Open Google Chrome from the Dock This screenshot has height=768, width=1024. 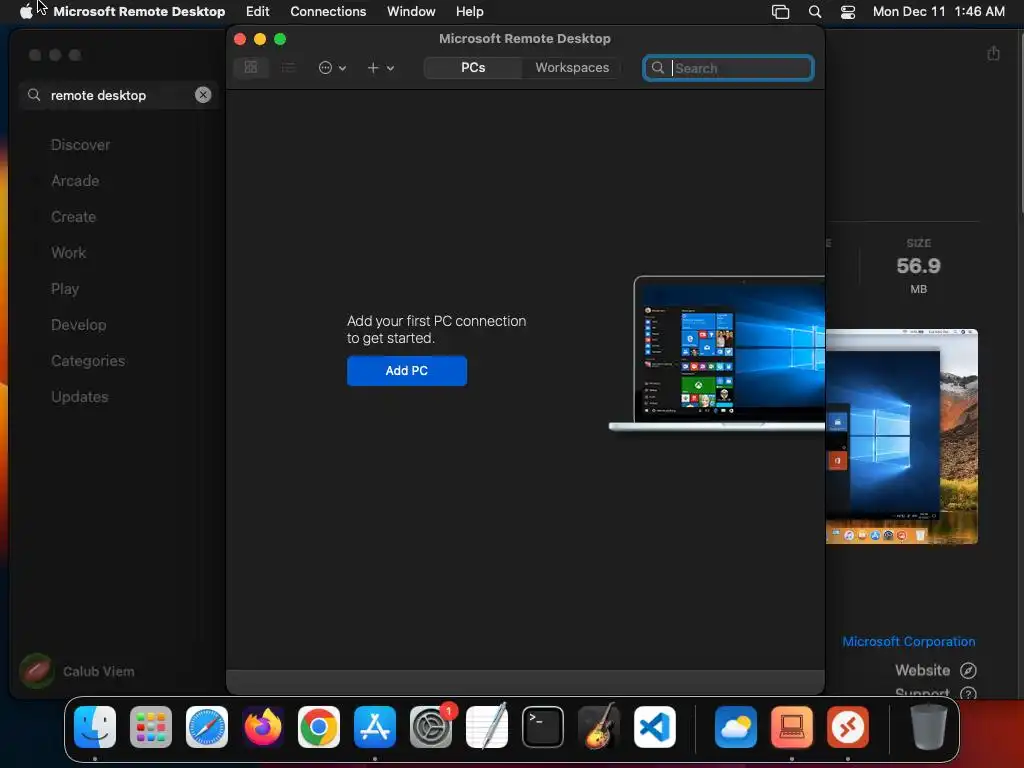(x=319, y=727)
